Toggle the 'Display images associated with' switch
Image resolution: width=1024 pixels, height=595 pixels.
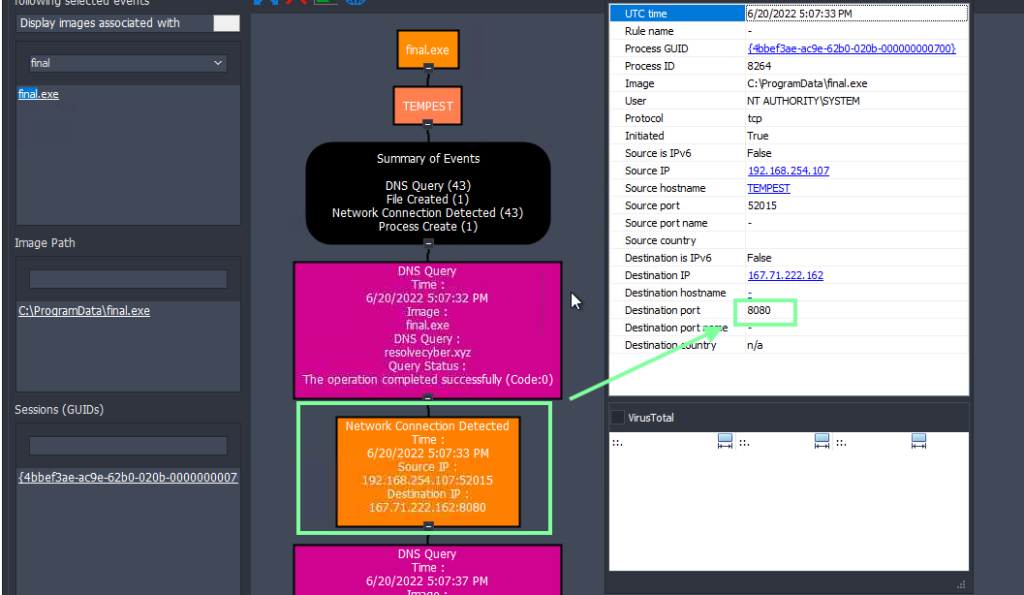227,23
